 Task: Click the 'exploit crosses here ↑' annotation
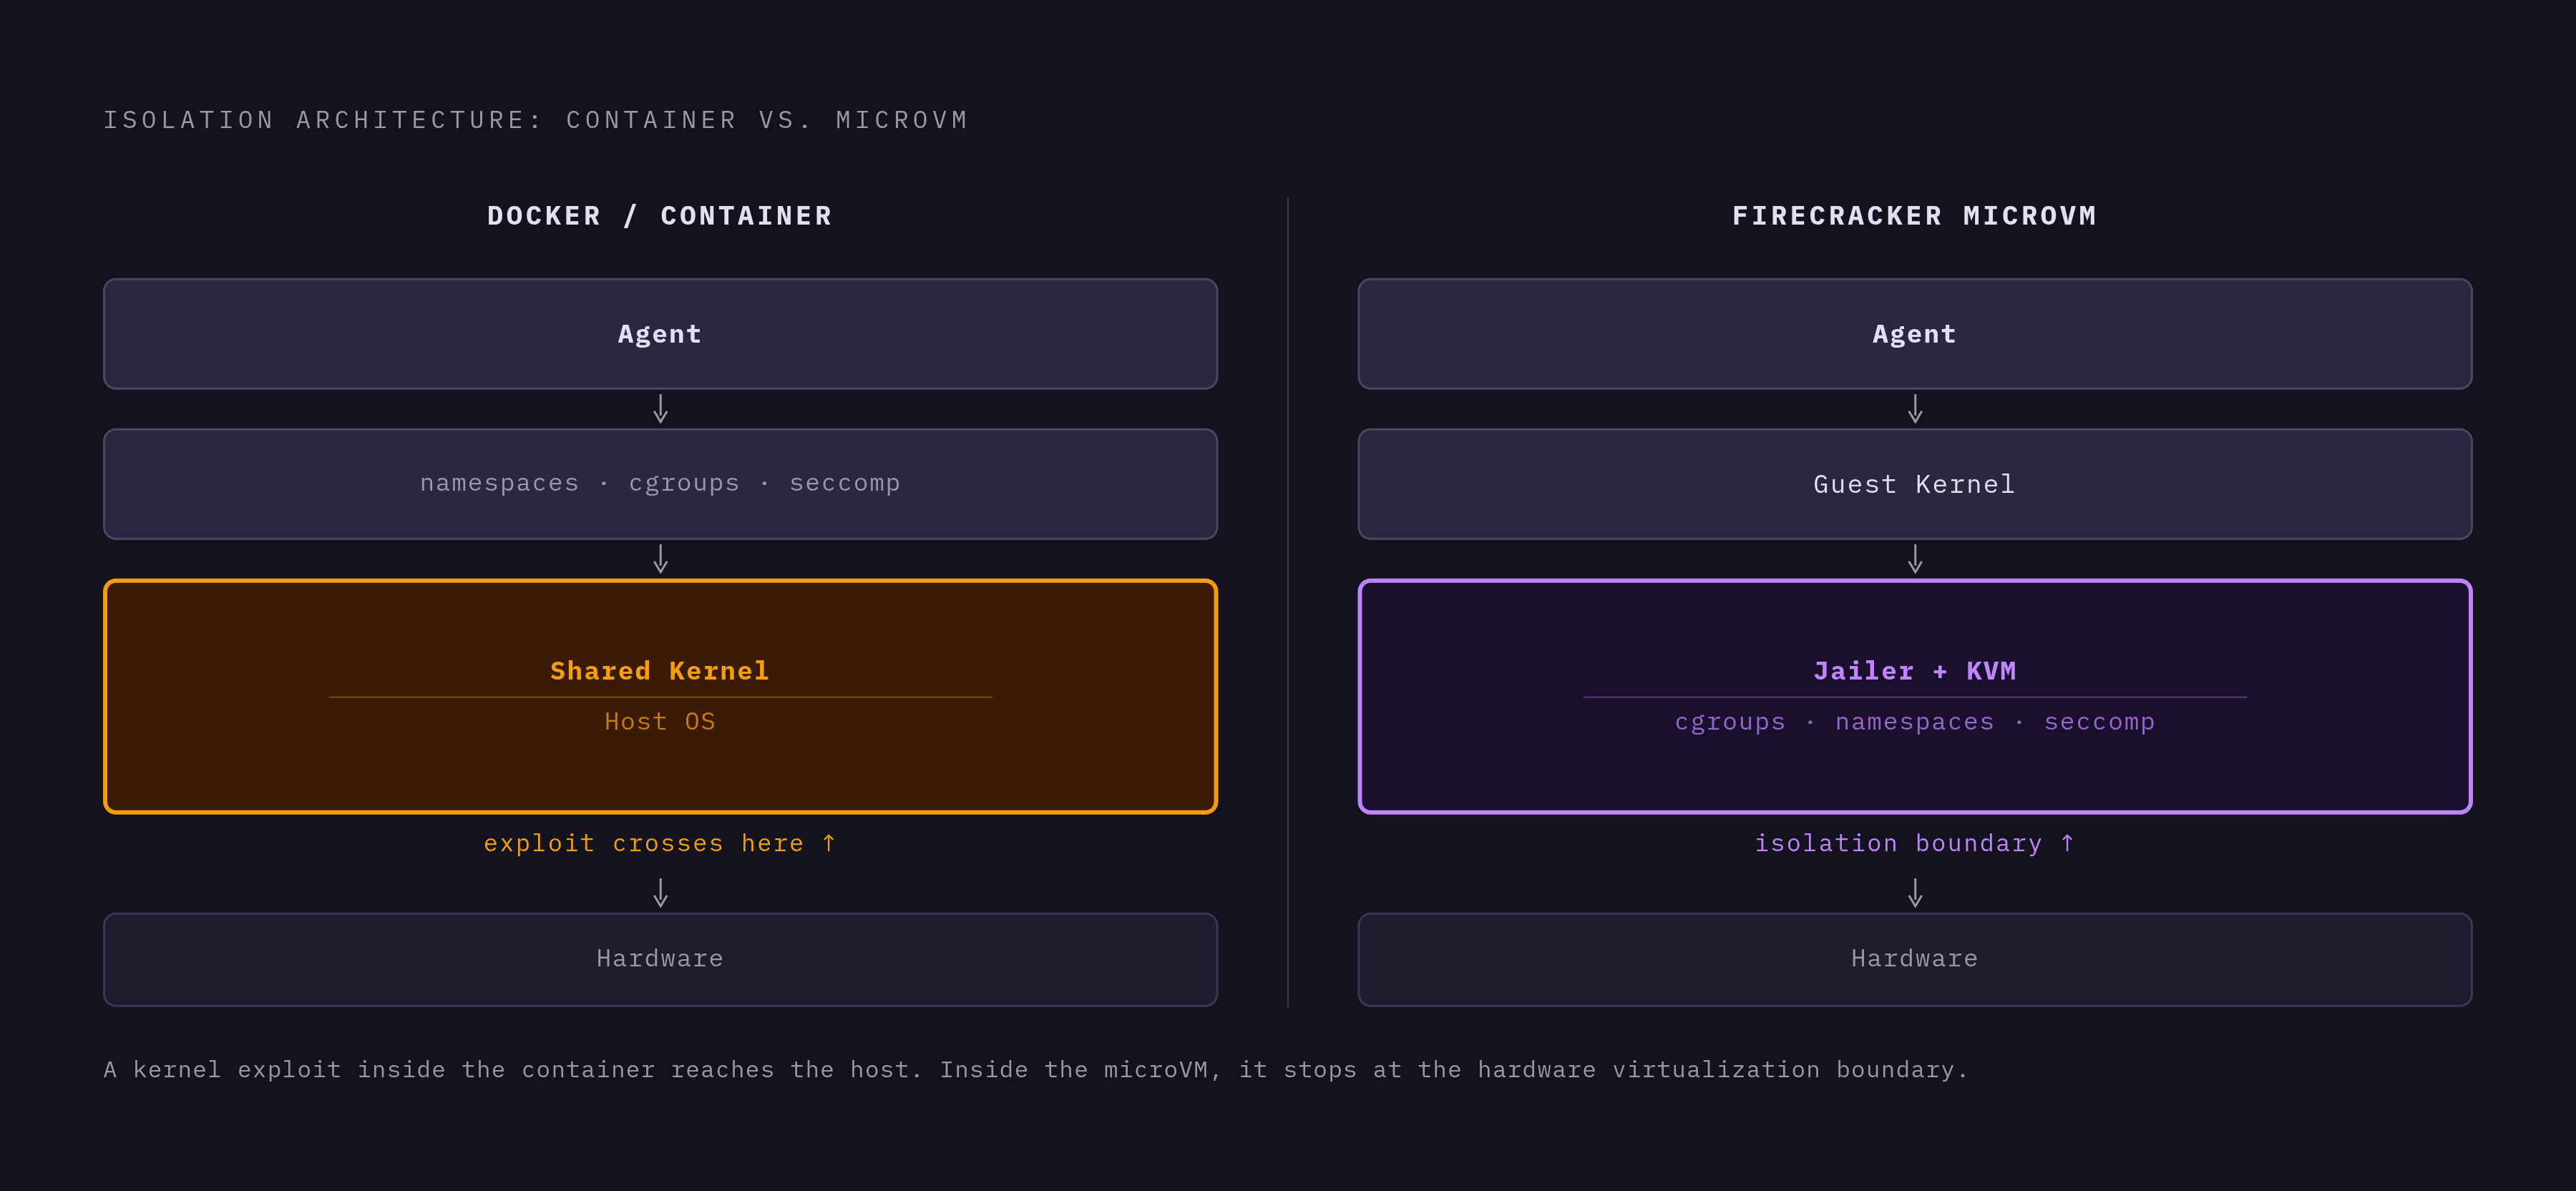click(660, 844)
